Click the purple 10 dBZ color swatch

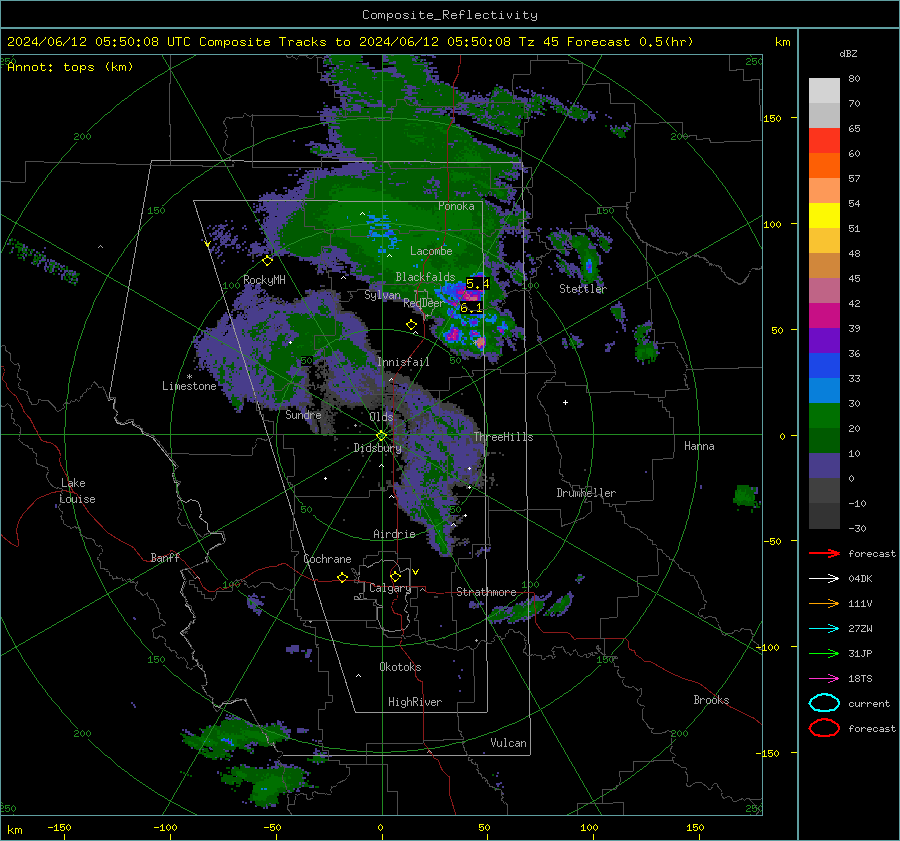tap(824, 465)
